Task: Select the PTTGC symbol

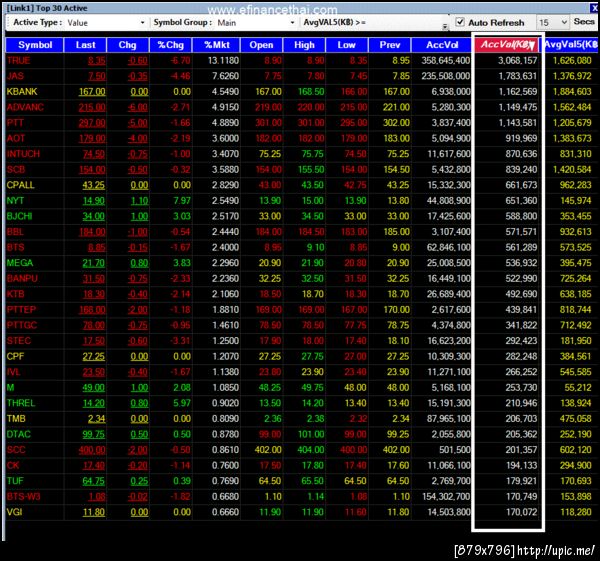Action: pos(21,325)
